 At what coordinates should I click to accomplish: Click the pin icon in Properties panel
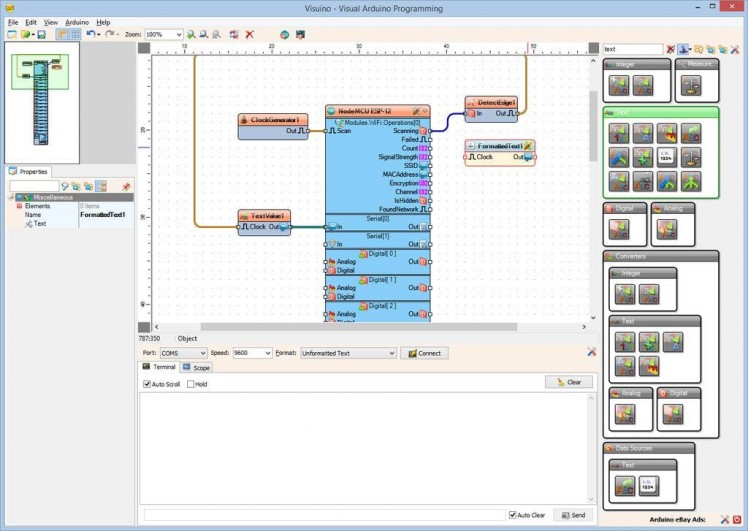(x=126, y=186)
